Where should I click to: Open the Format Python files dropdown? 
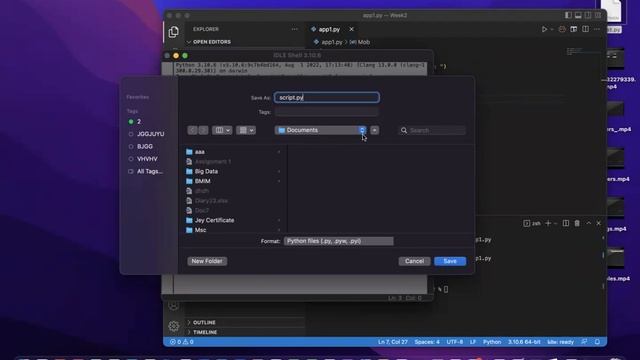tap(339, 241)
